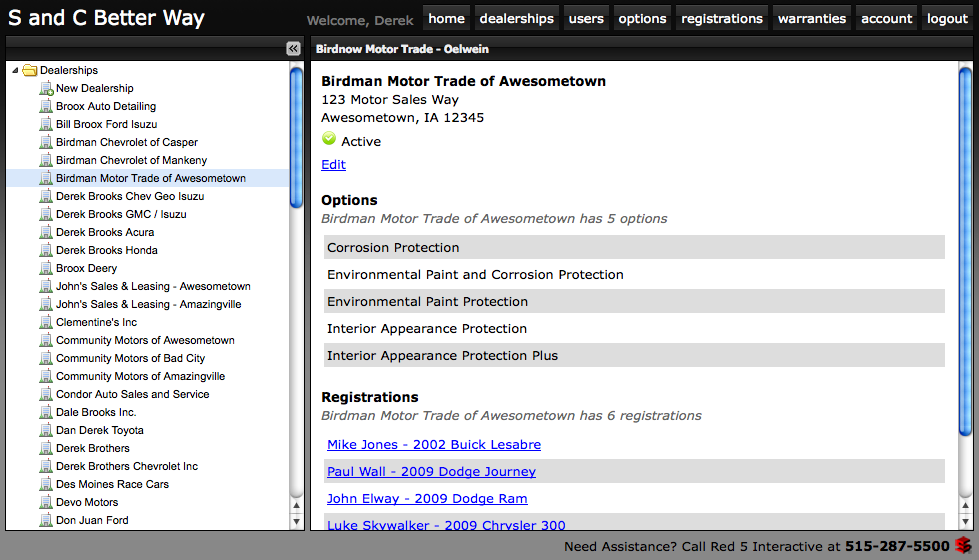Log out using the logout button

pyautogui.click(x=946, y=18)
